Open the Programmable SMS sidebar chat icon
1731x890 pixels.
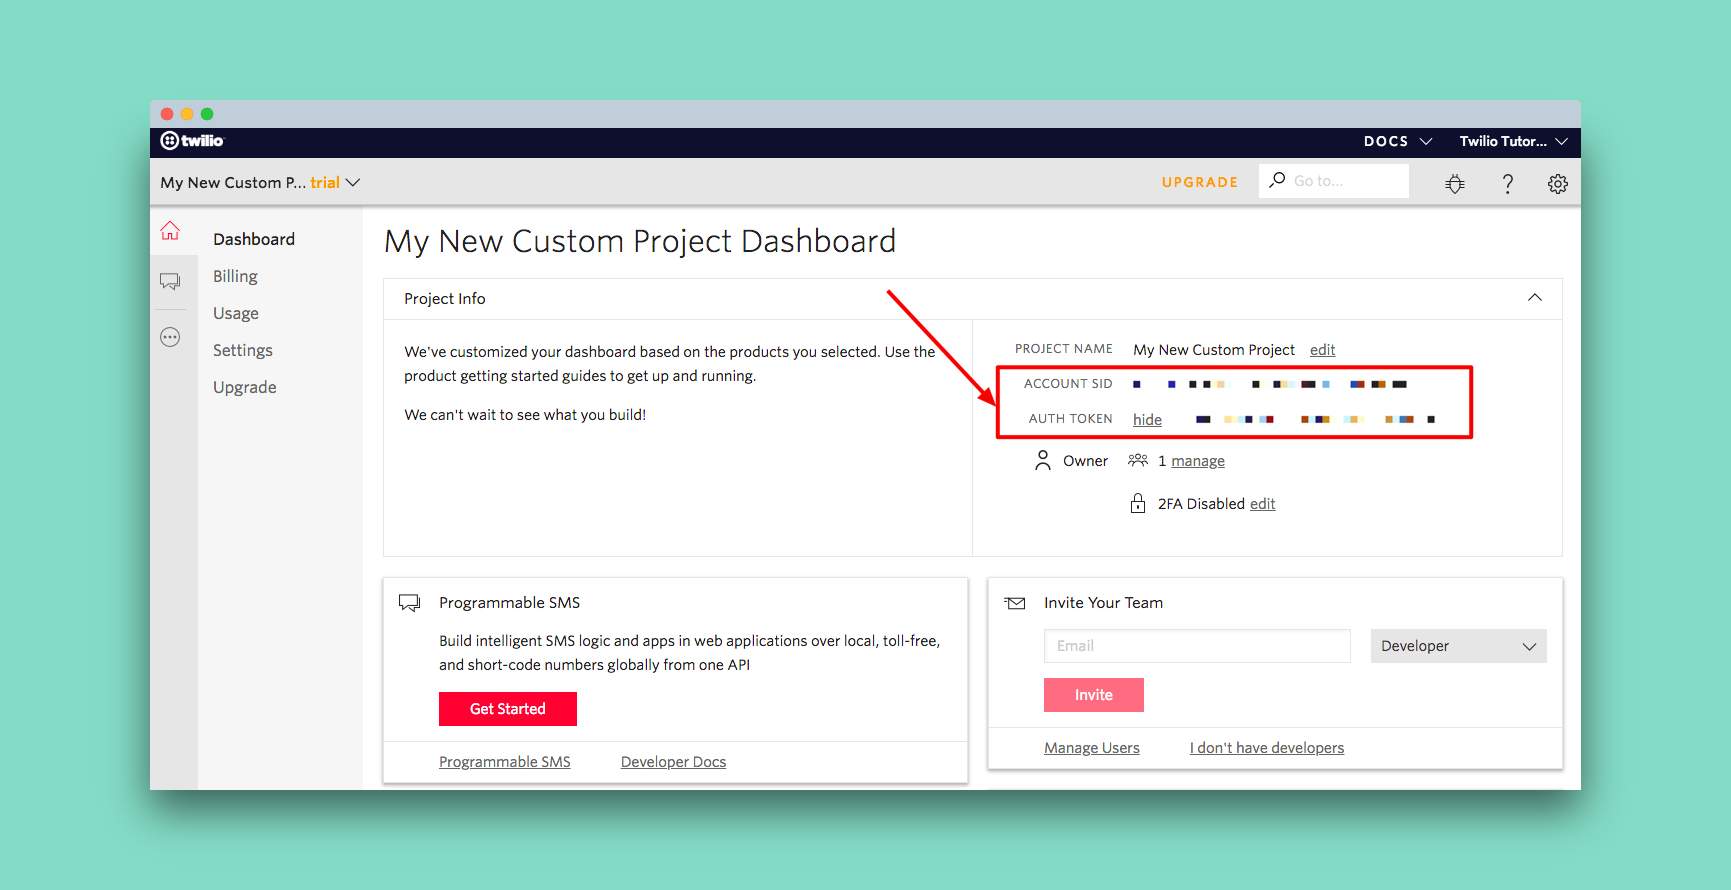pos(170,282)
